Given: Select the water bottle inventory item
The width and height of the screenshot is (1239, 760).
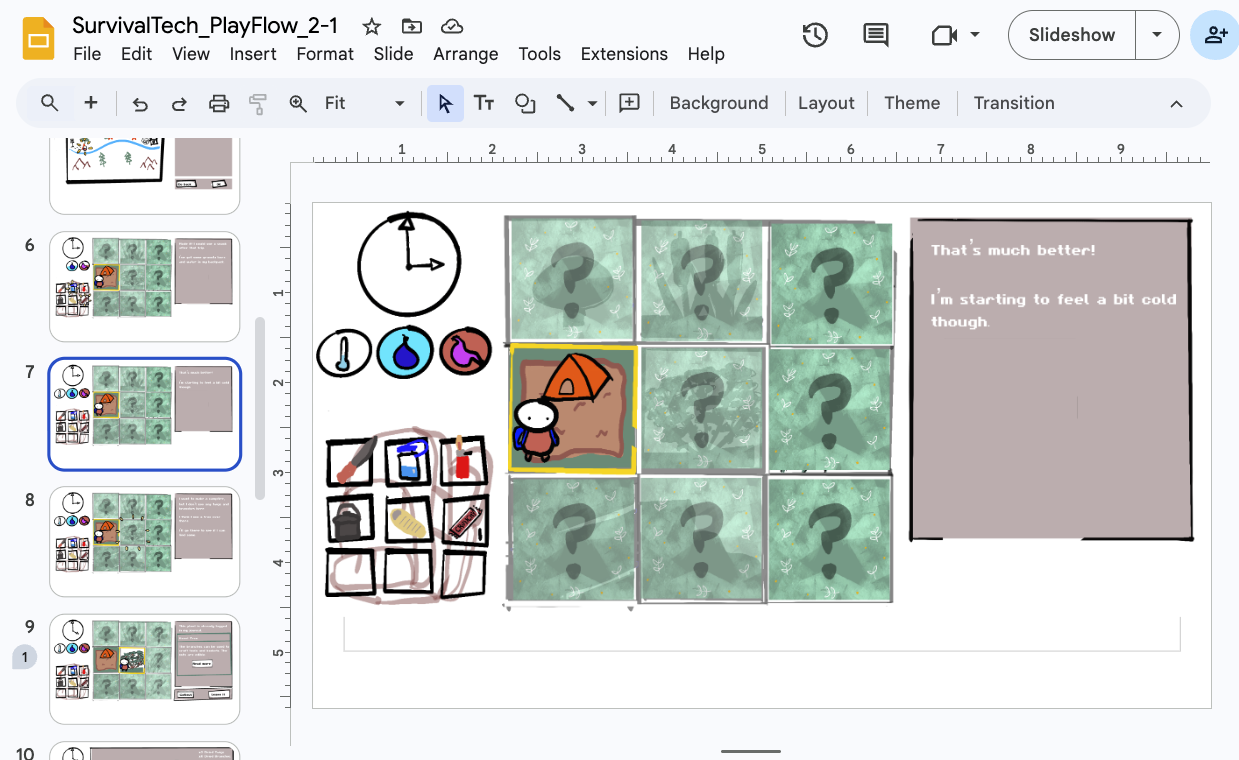Looking at the screenshot, I should [407, 461].
